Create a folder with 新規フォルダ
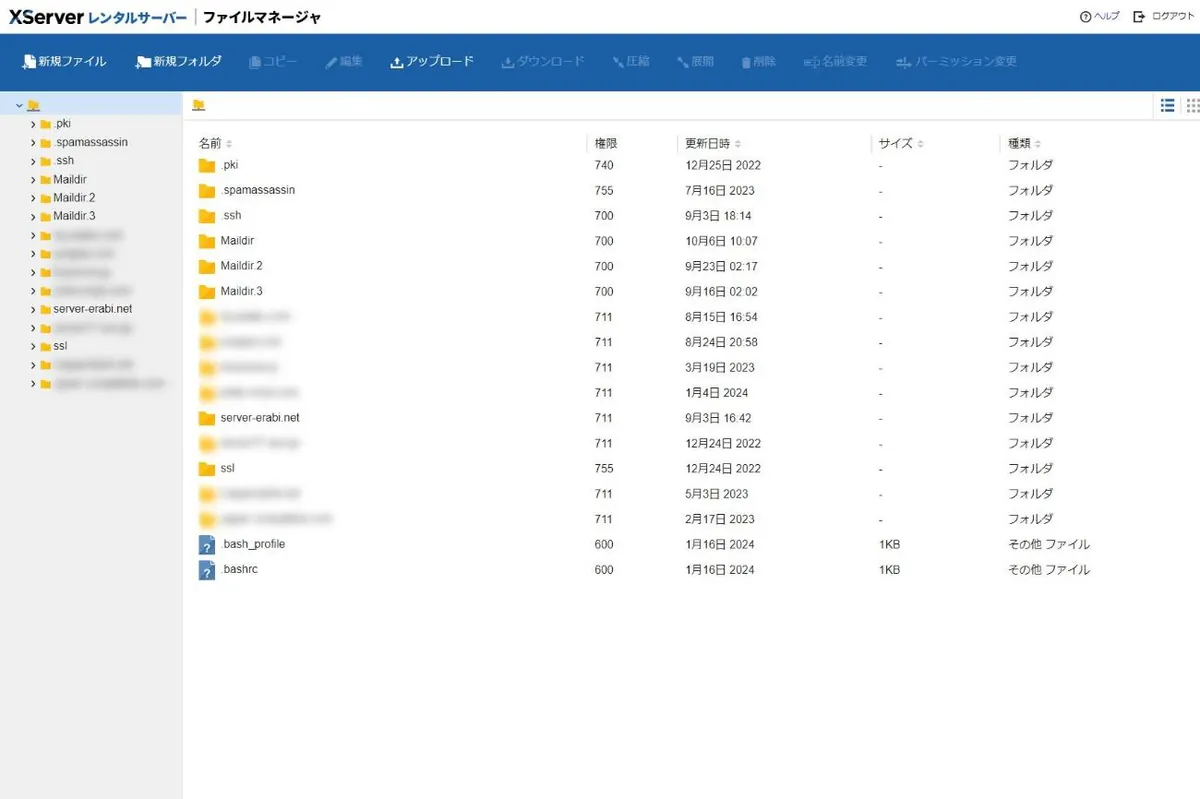The height and width of the screenshot is (799, 1200). [178, 62]
